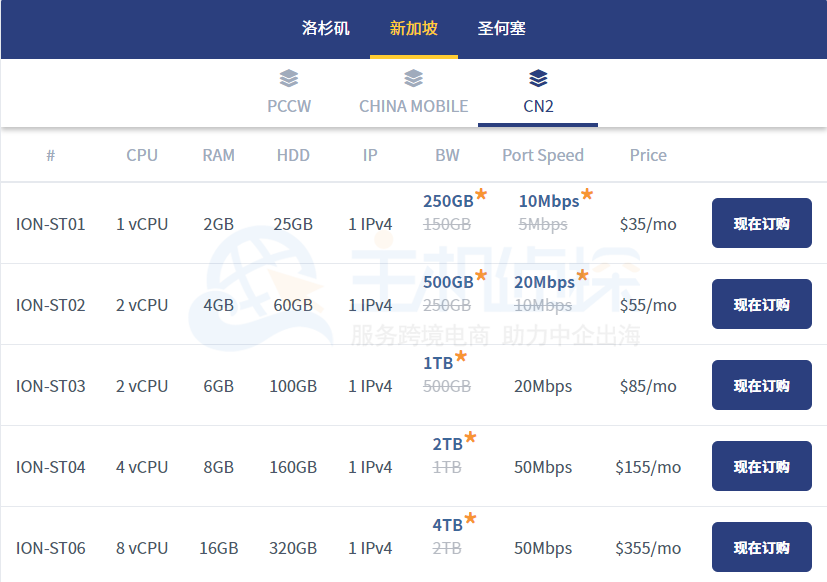This screenshot has height=582, width=827.
Task: Select the CHINA MOBILE network tab
Action: [x=413, y=105]
